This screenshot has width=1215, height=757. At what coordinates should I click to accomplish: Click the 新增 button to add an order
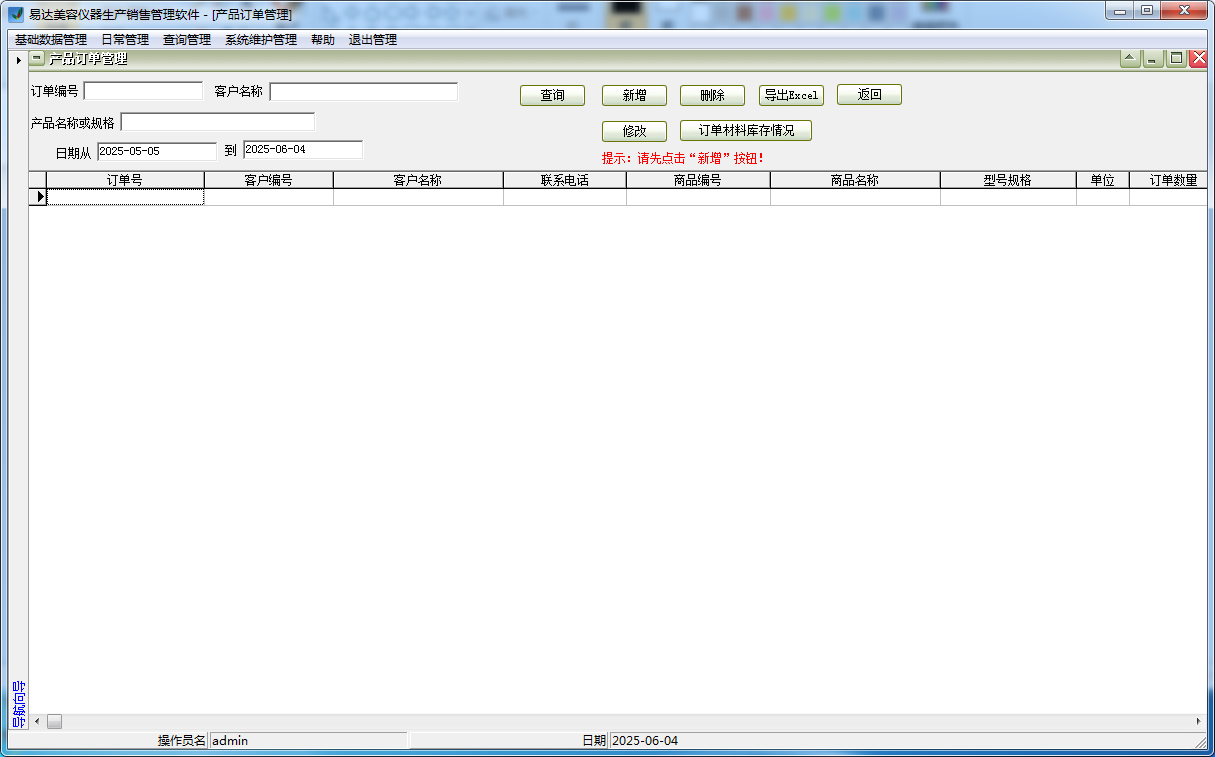634,95
